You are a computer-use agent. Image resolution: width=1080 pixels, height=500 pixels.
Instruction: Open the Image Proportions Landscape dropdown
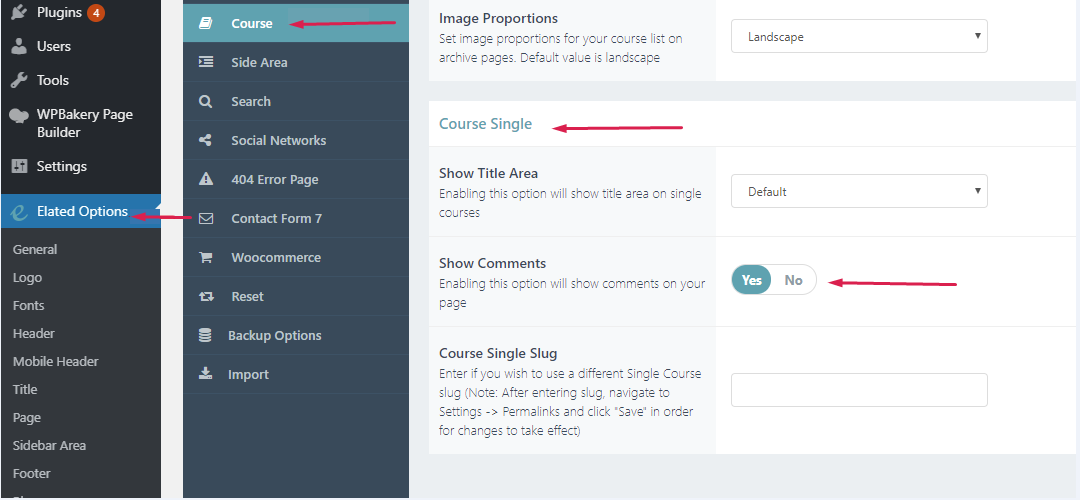click(x=859, y=37)
